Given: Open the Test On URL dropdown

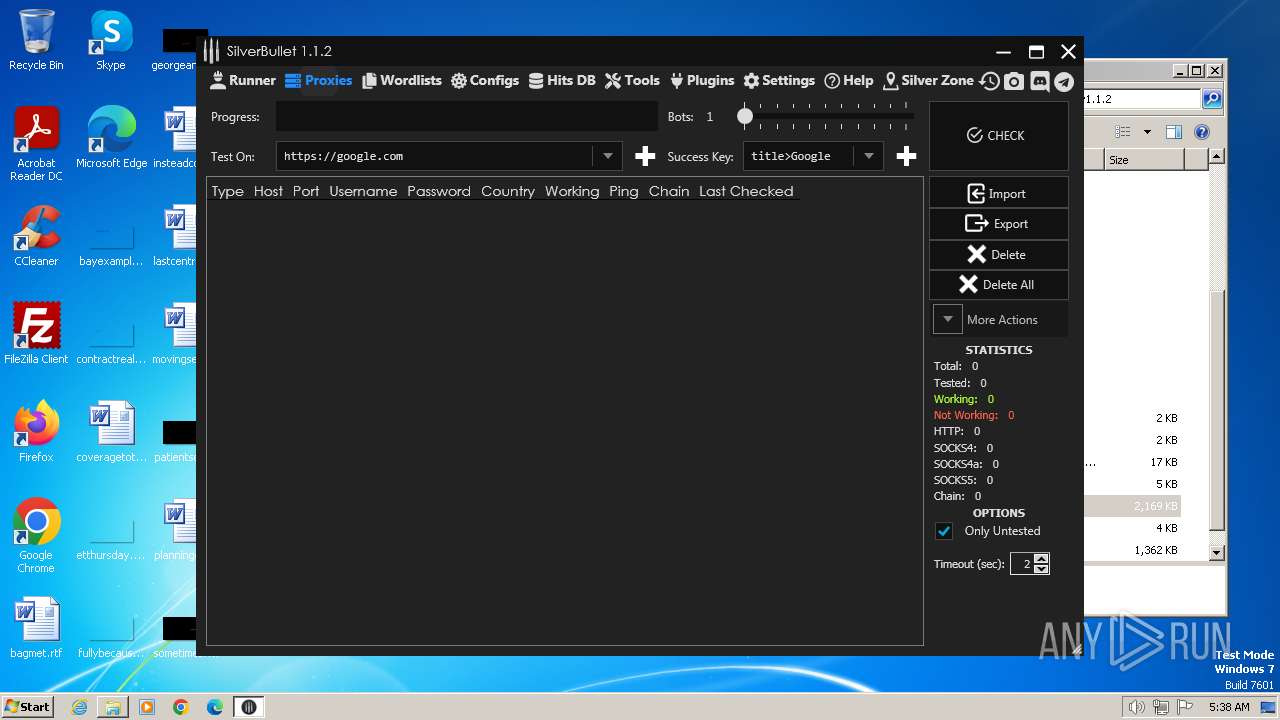Looking at the screenshot, I should [607, 156].
